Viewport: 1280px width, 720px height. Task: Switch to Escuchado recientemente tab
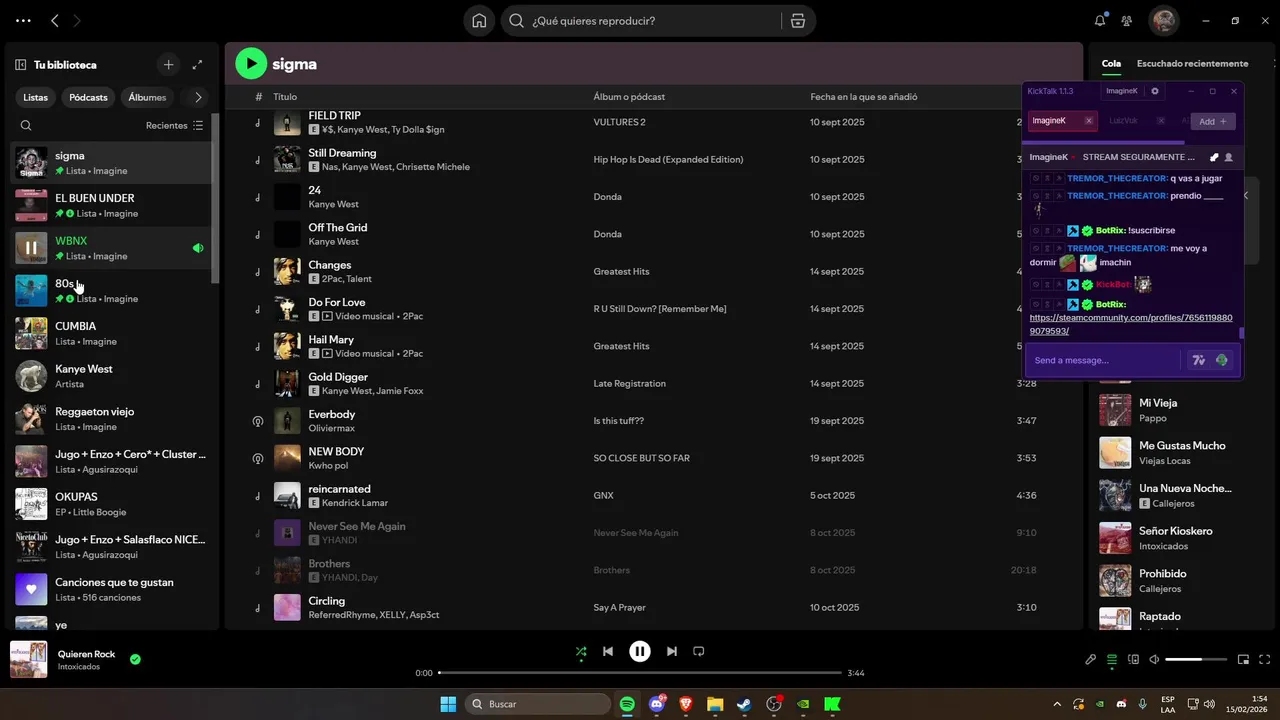(x=1192, y=64)
